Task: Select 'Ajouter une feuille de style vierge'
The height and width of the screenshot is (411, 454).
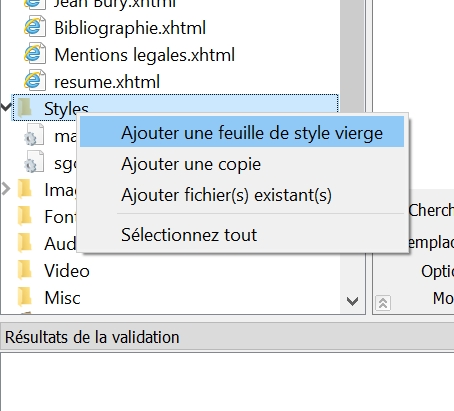Action: [x=242, y=132]
